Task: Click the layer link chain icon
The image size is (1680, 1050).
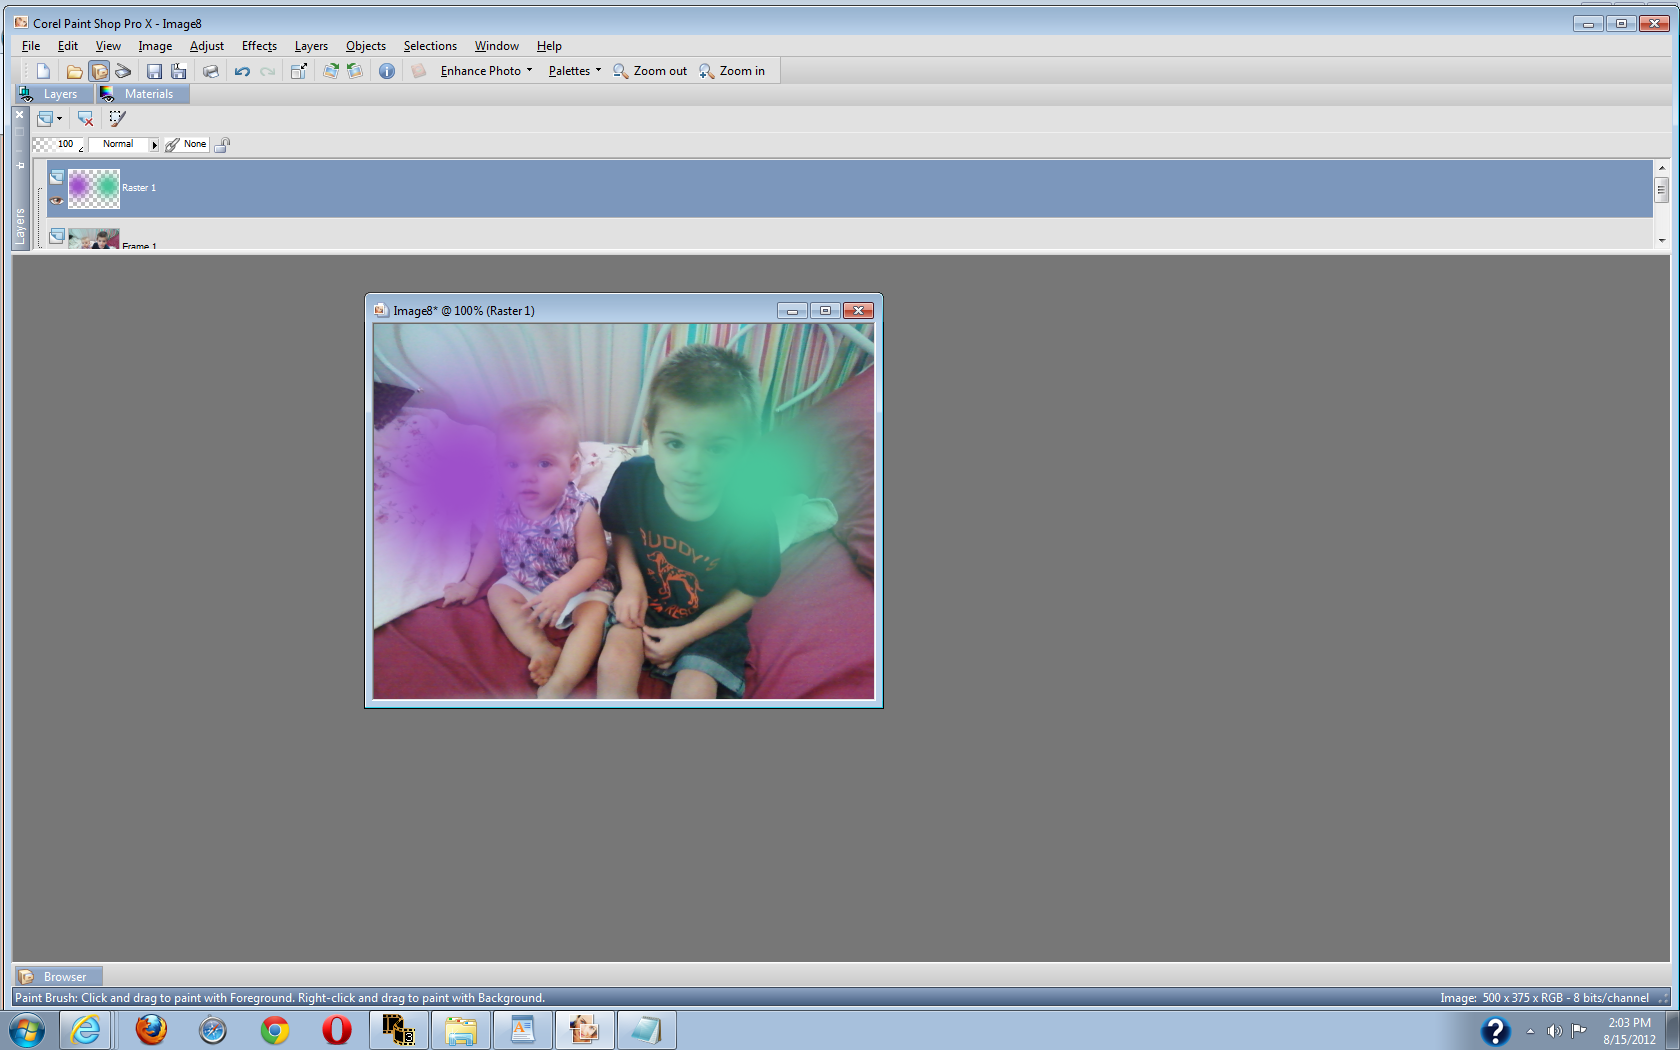Action: 172,145
